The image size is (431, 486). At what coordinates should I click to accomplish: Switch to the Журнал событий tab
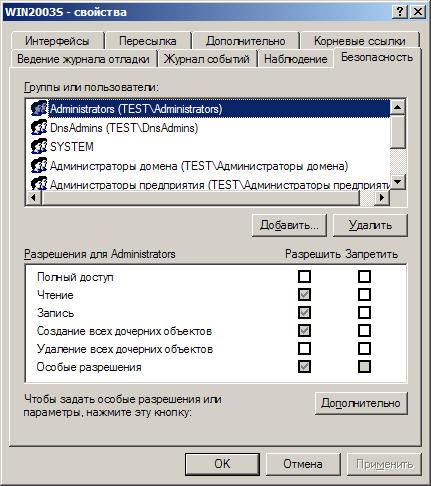click(207, 59)
